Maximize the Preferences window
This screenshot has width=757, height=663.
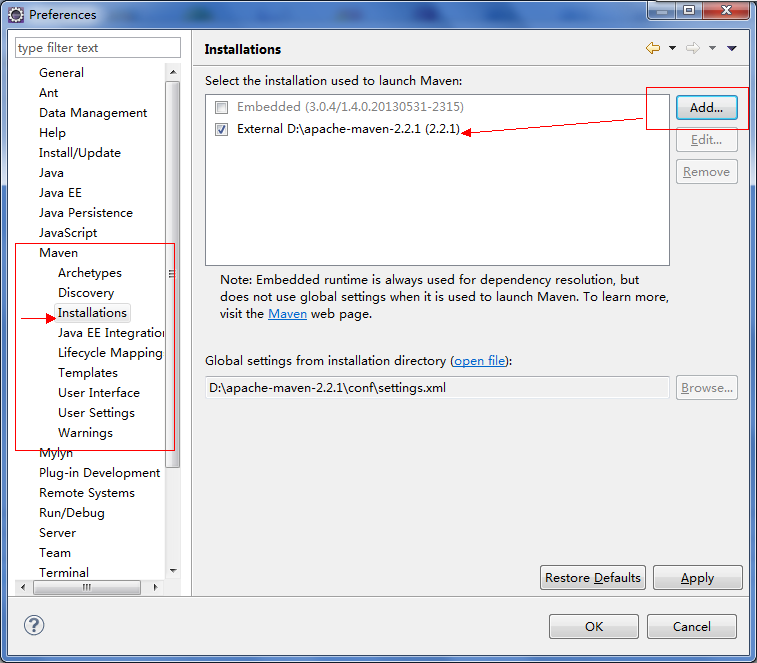pos(689,10)
